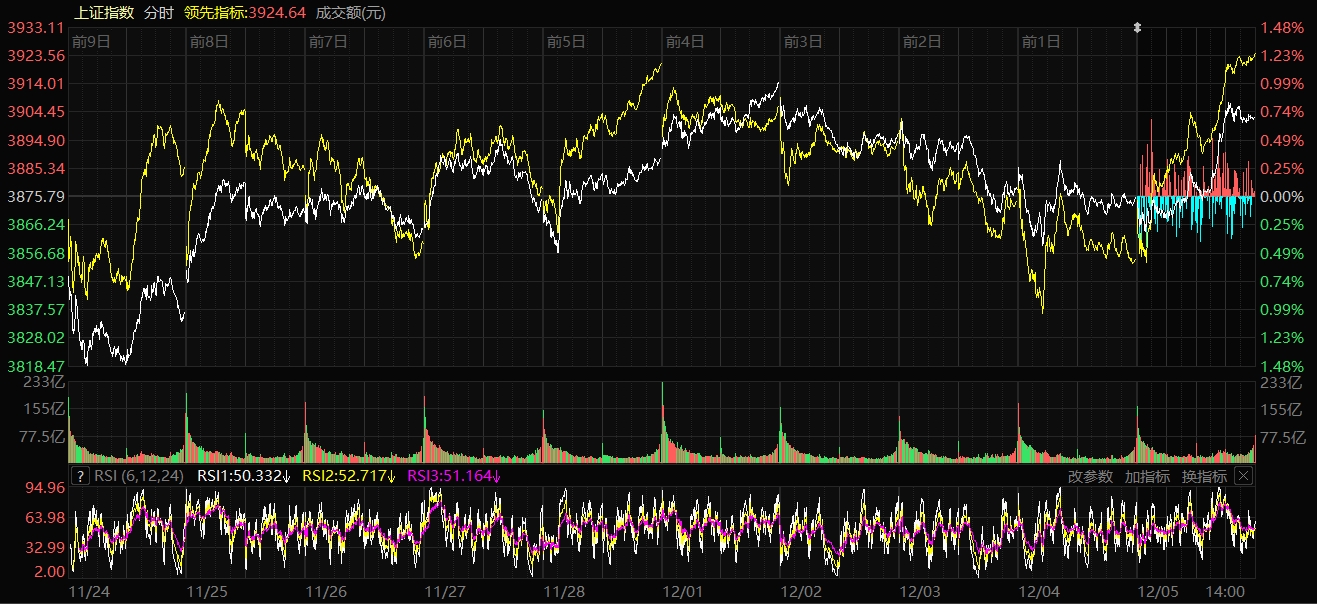Close the RSI indicator panel
The width and height of the screenshot is (1317, 604).
(1243, 476)
